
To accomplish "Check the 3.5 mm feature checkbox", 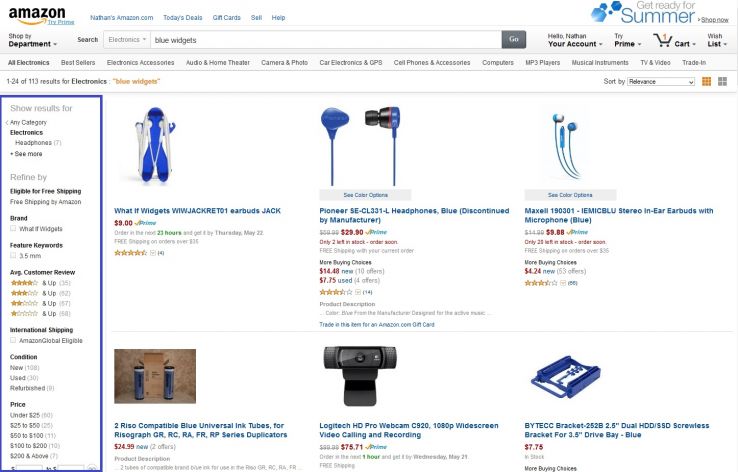I will (13, 256).
